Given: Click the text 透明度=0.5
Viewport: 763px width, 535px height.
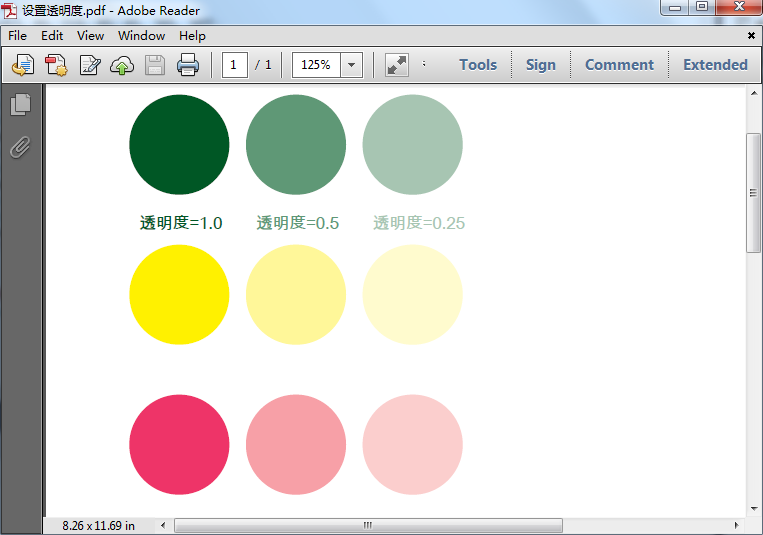Looking at the screenshot, I should coord(298,223).
